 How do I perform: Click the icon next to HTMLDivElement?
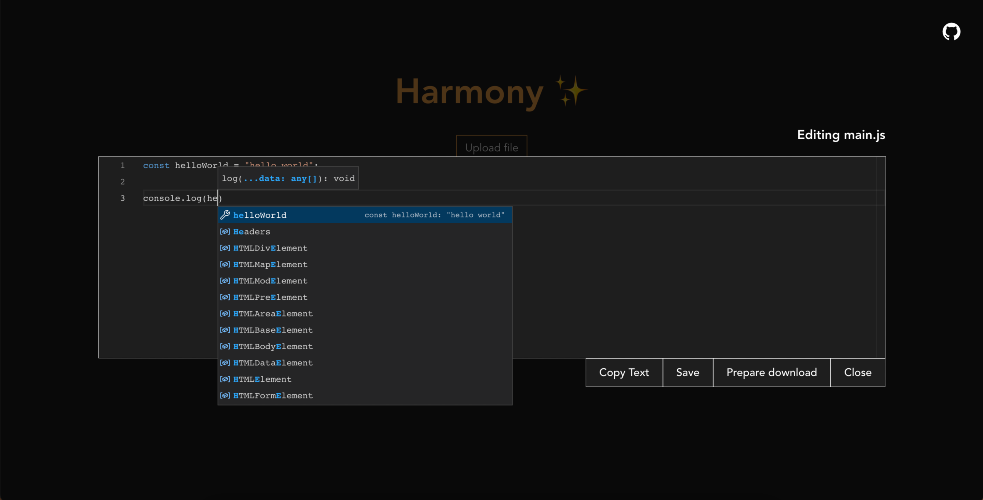pyautogui.click(x=225, y=248)
